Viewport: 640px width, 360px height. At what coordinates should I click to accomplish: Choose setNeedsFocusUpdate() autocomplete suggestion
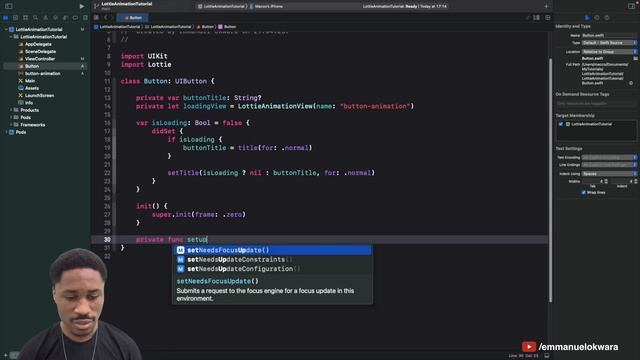coord(272,250)
